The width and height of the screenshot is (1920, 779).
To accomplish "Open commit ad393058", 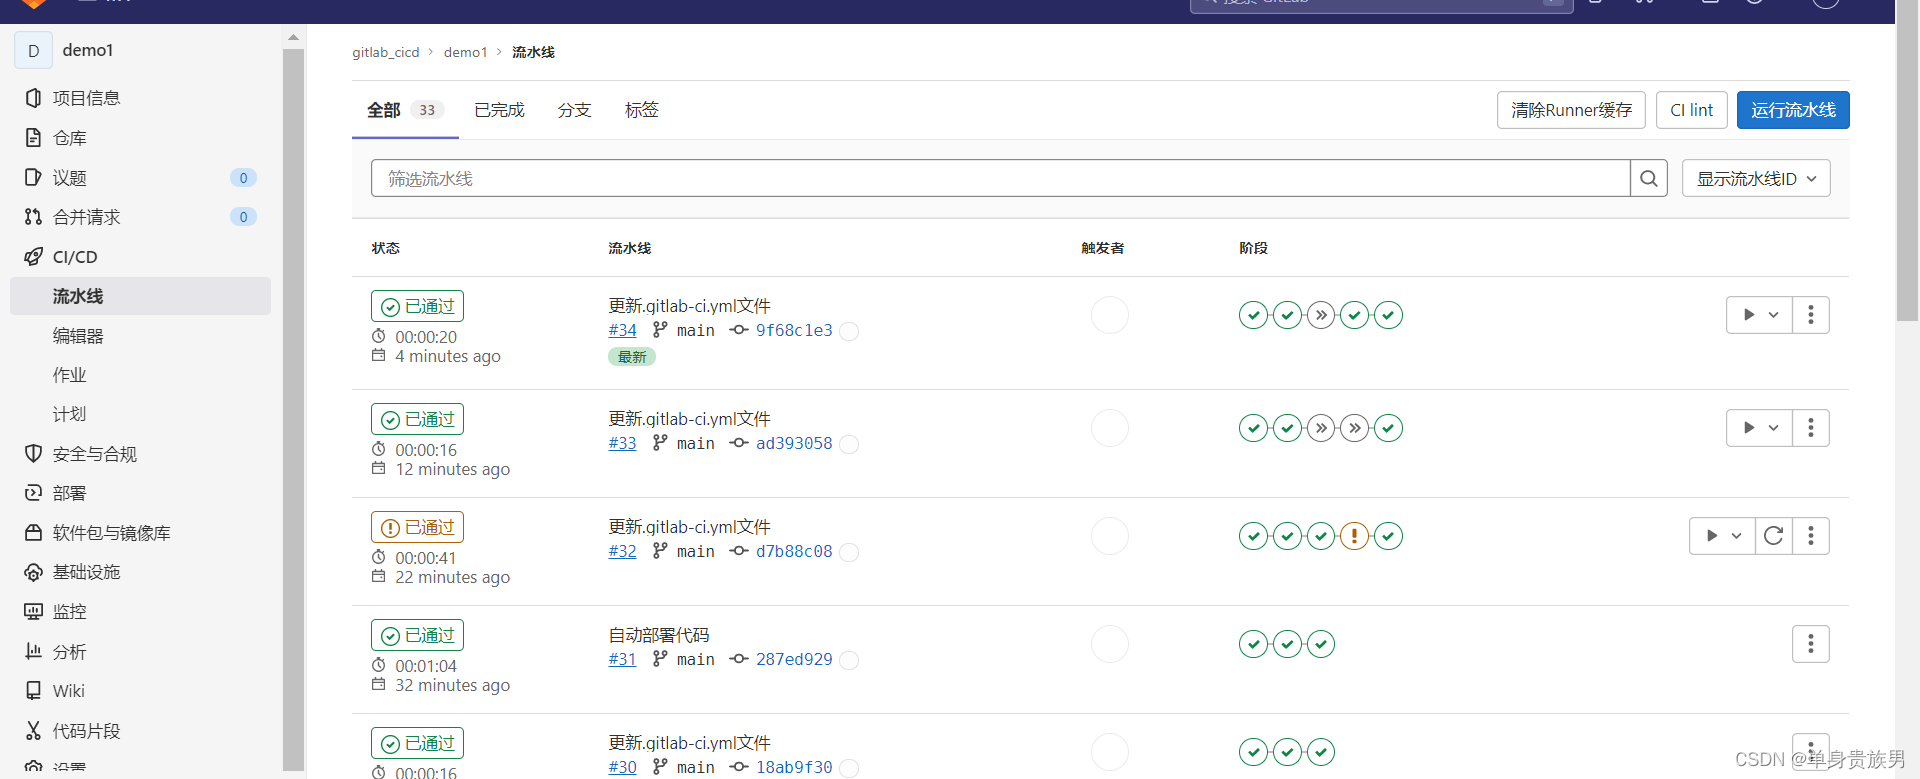I will (x=794, y=443).
